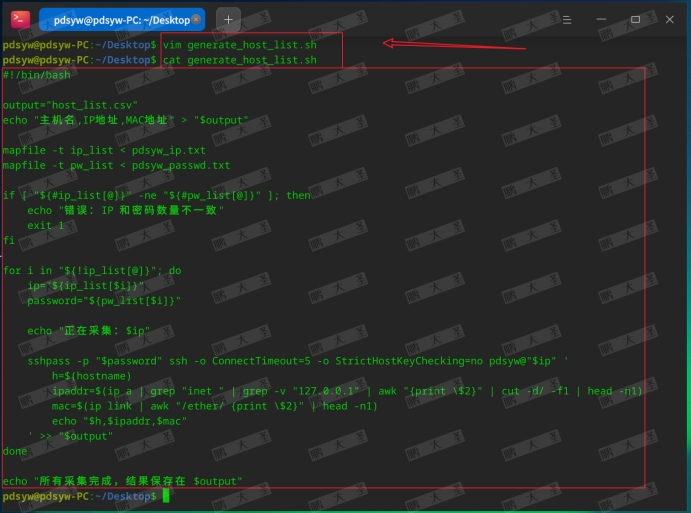Click the terminal app icon in title bar
The width and height of the screenshot is (691, 513).
[20, 19]
